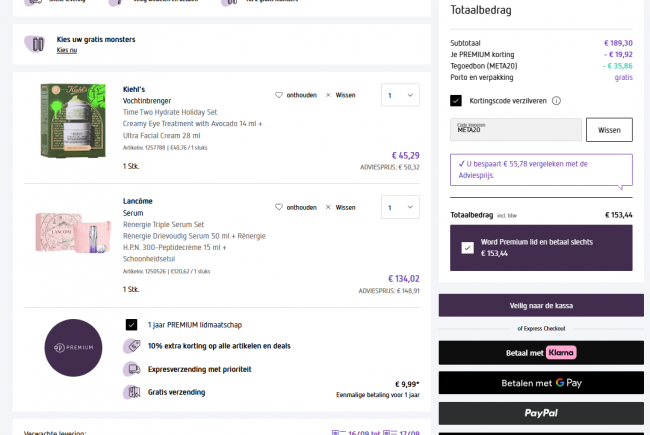Click Kiehl's brand name
650x435 pixels.
134,89
